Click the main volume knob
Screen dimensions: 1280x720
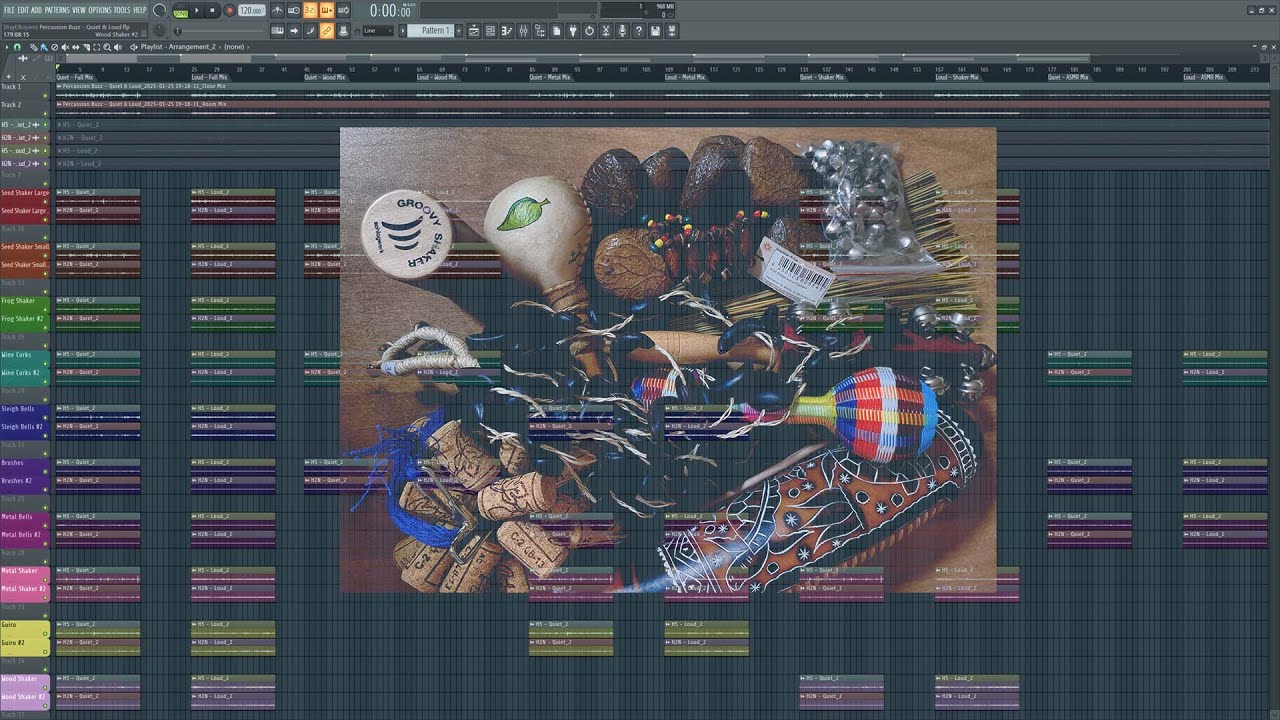click(160, 10)
